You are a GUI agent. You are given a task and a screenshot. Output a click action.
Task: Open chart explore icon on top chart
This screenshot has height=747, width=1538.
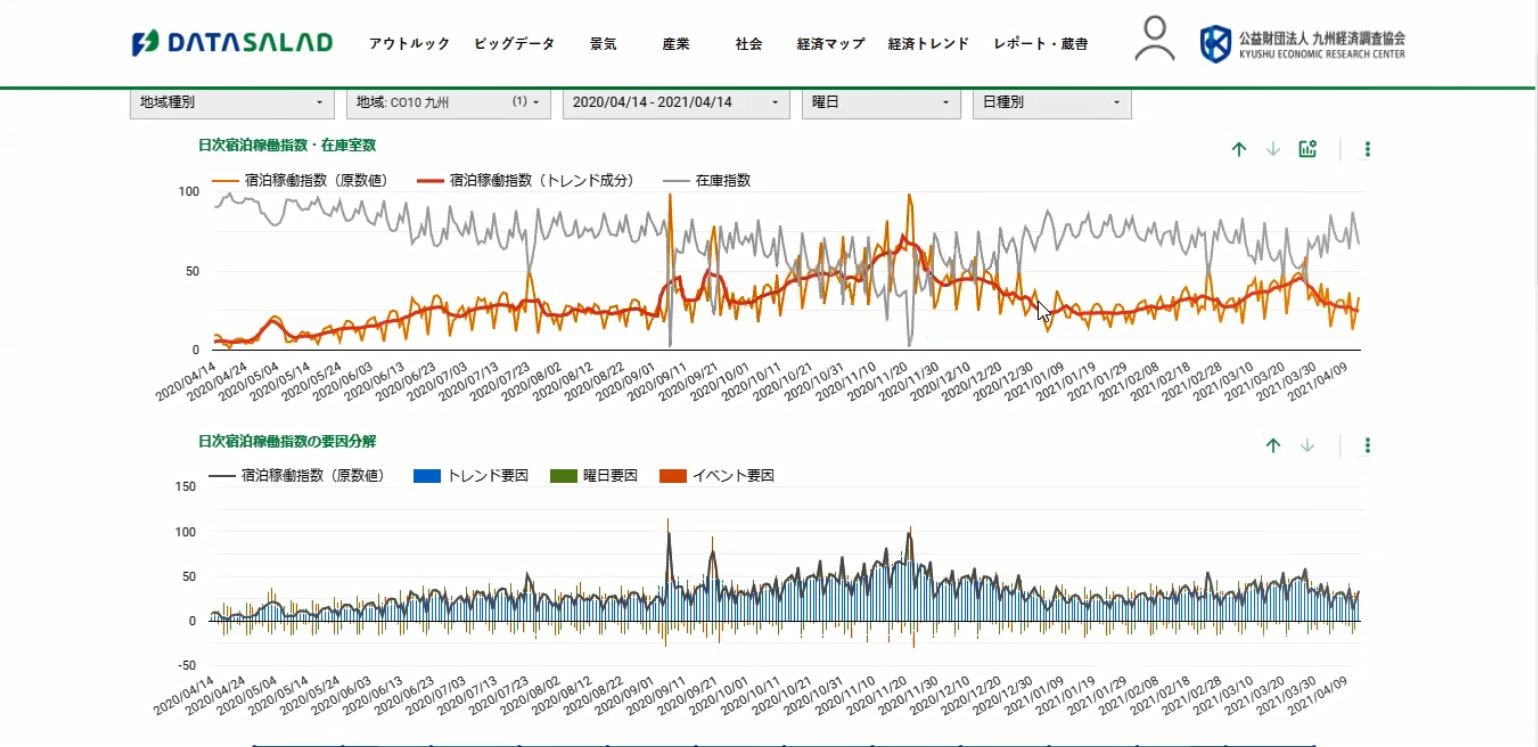tap(1307, 149)
